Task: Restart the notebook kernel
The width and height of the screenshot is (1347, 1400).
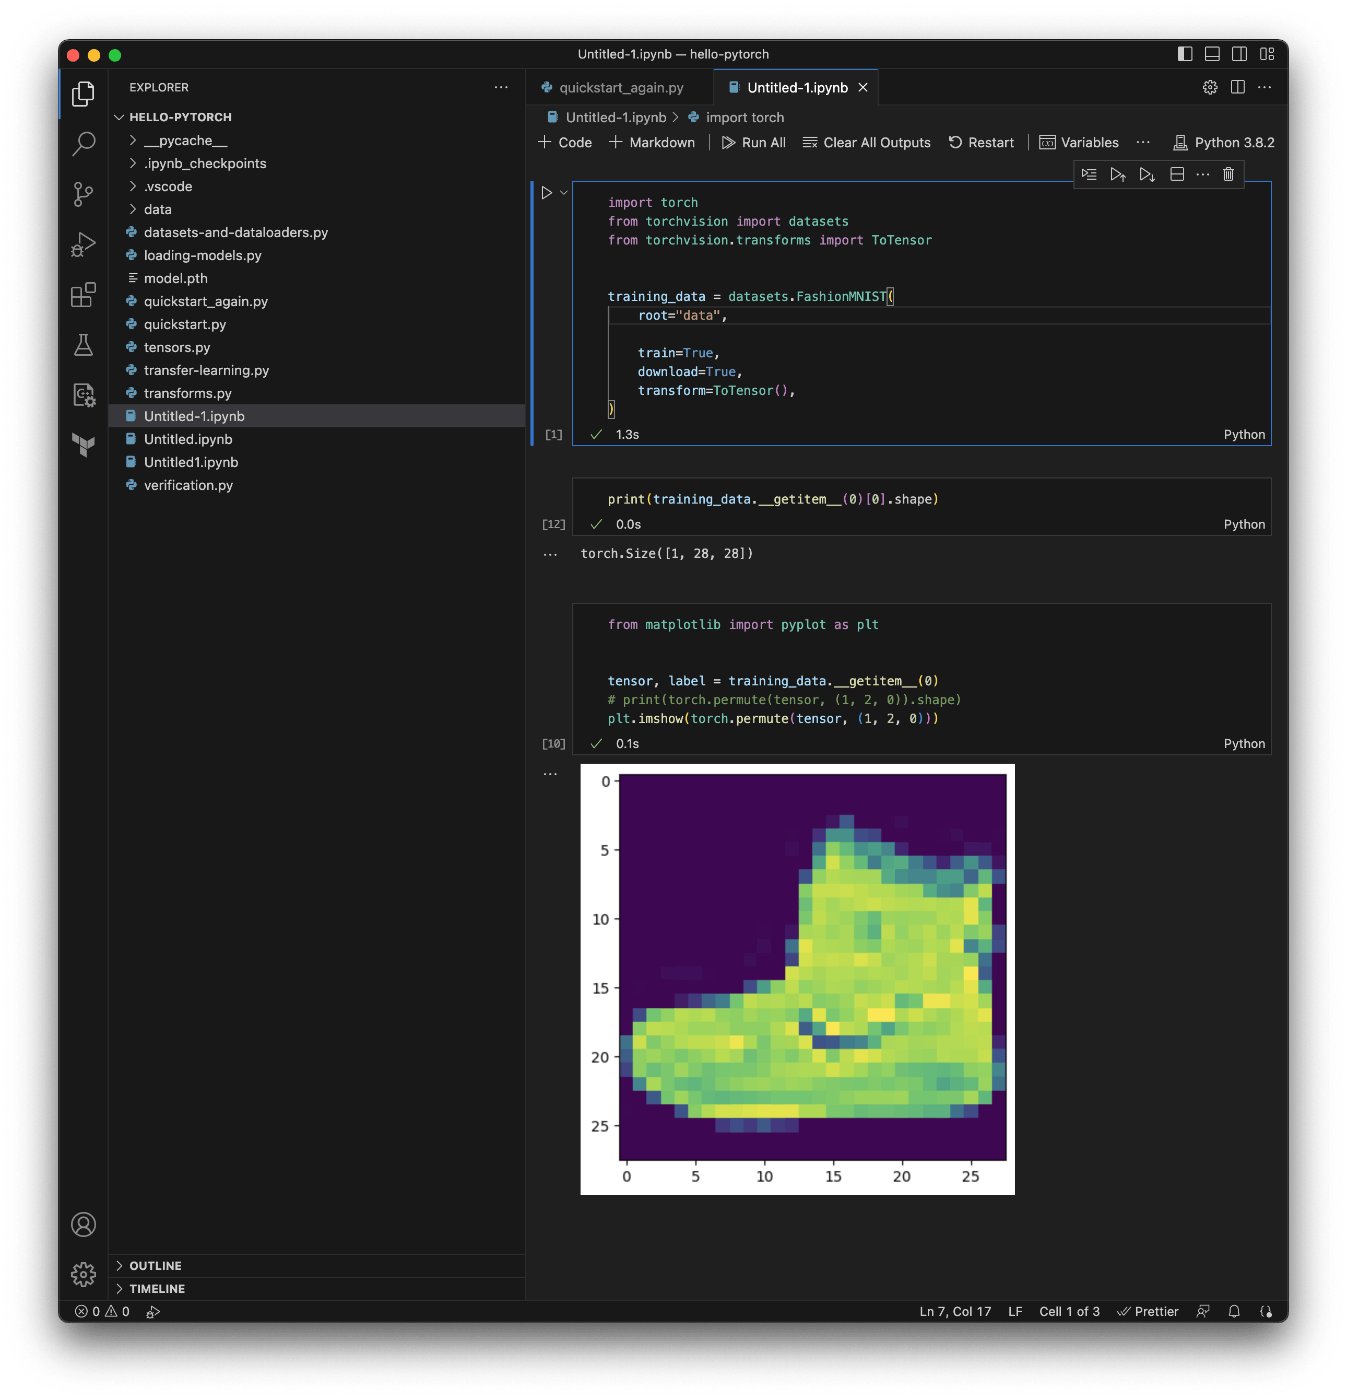Action: 981,143
